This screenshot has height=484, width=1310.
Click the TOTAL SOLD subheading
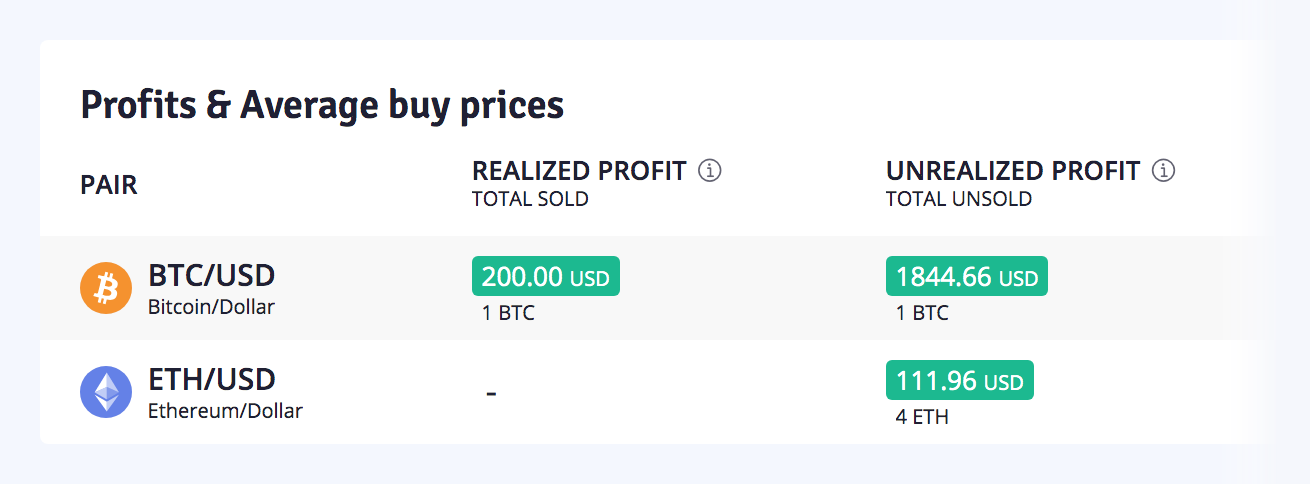530,199
